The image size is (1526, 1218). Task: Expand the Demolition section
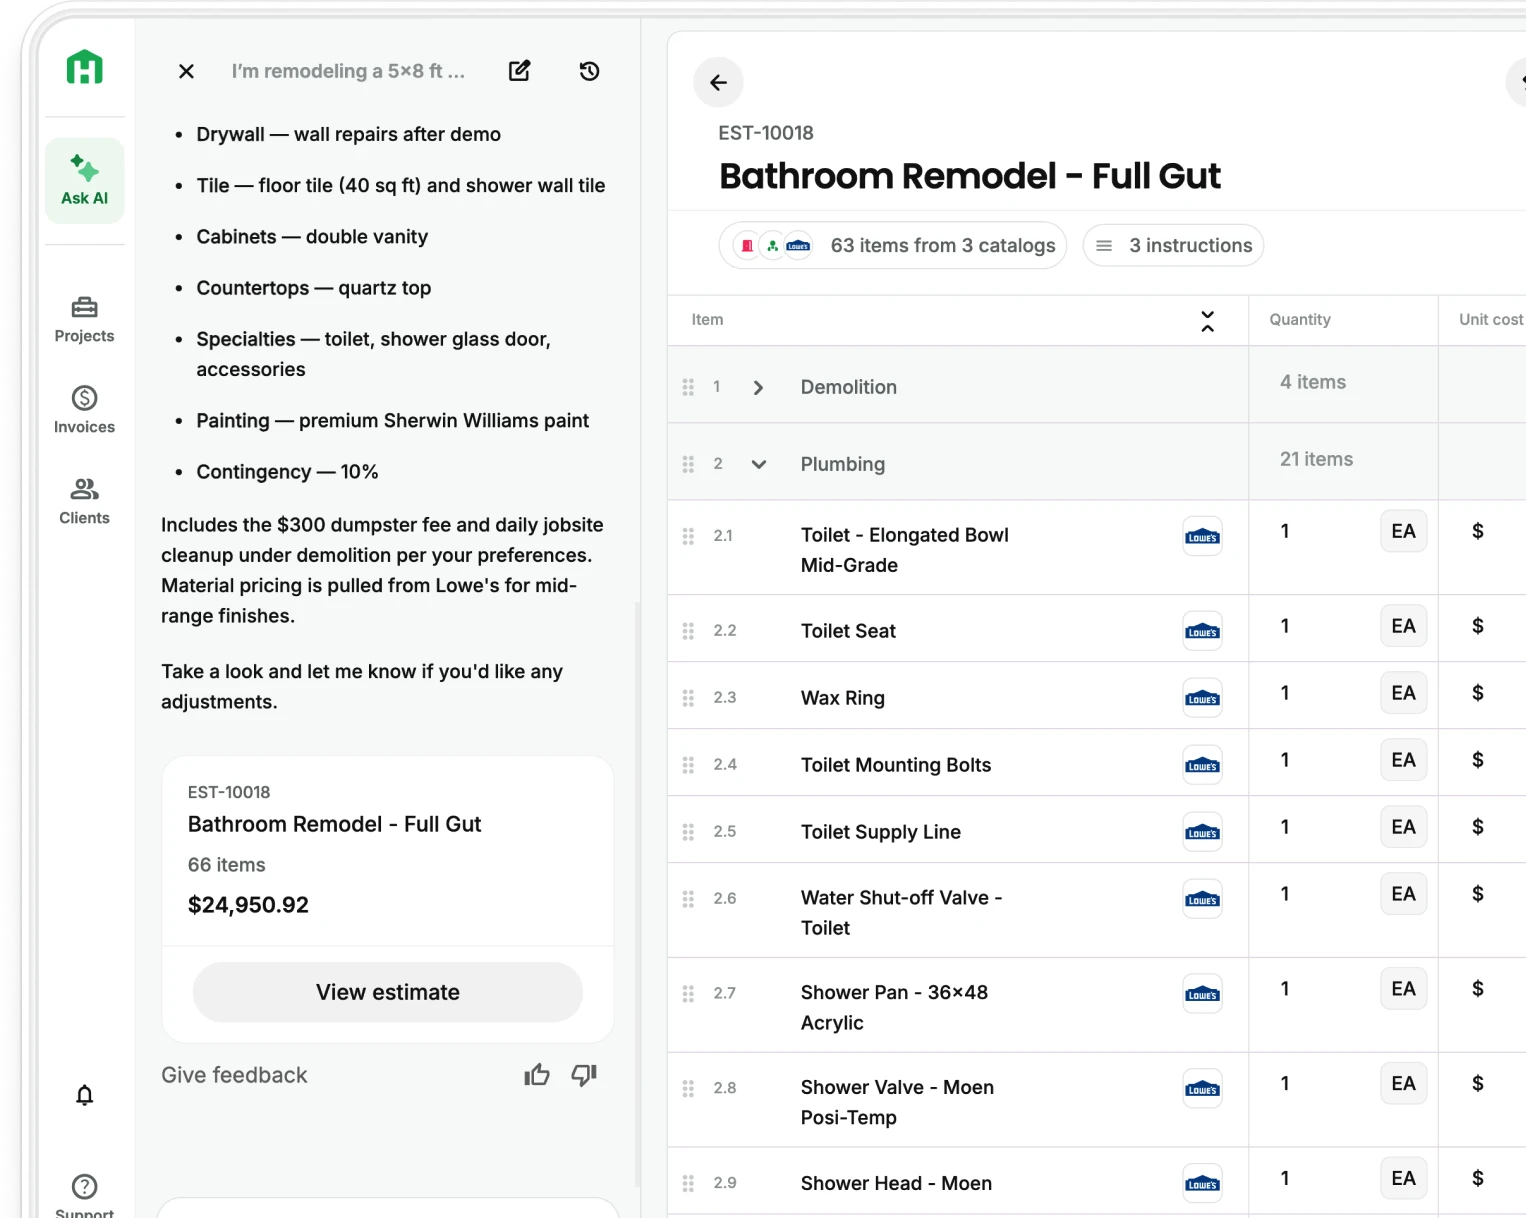758,387
